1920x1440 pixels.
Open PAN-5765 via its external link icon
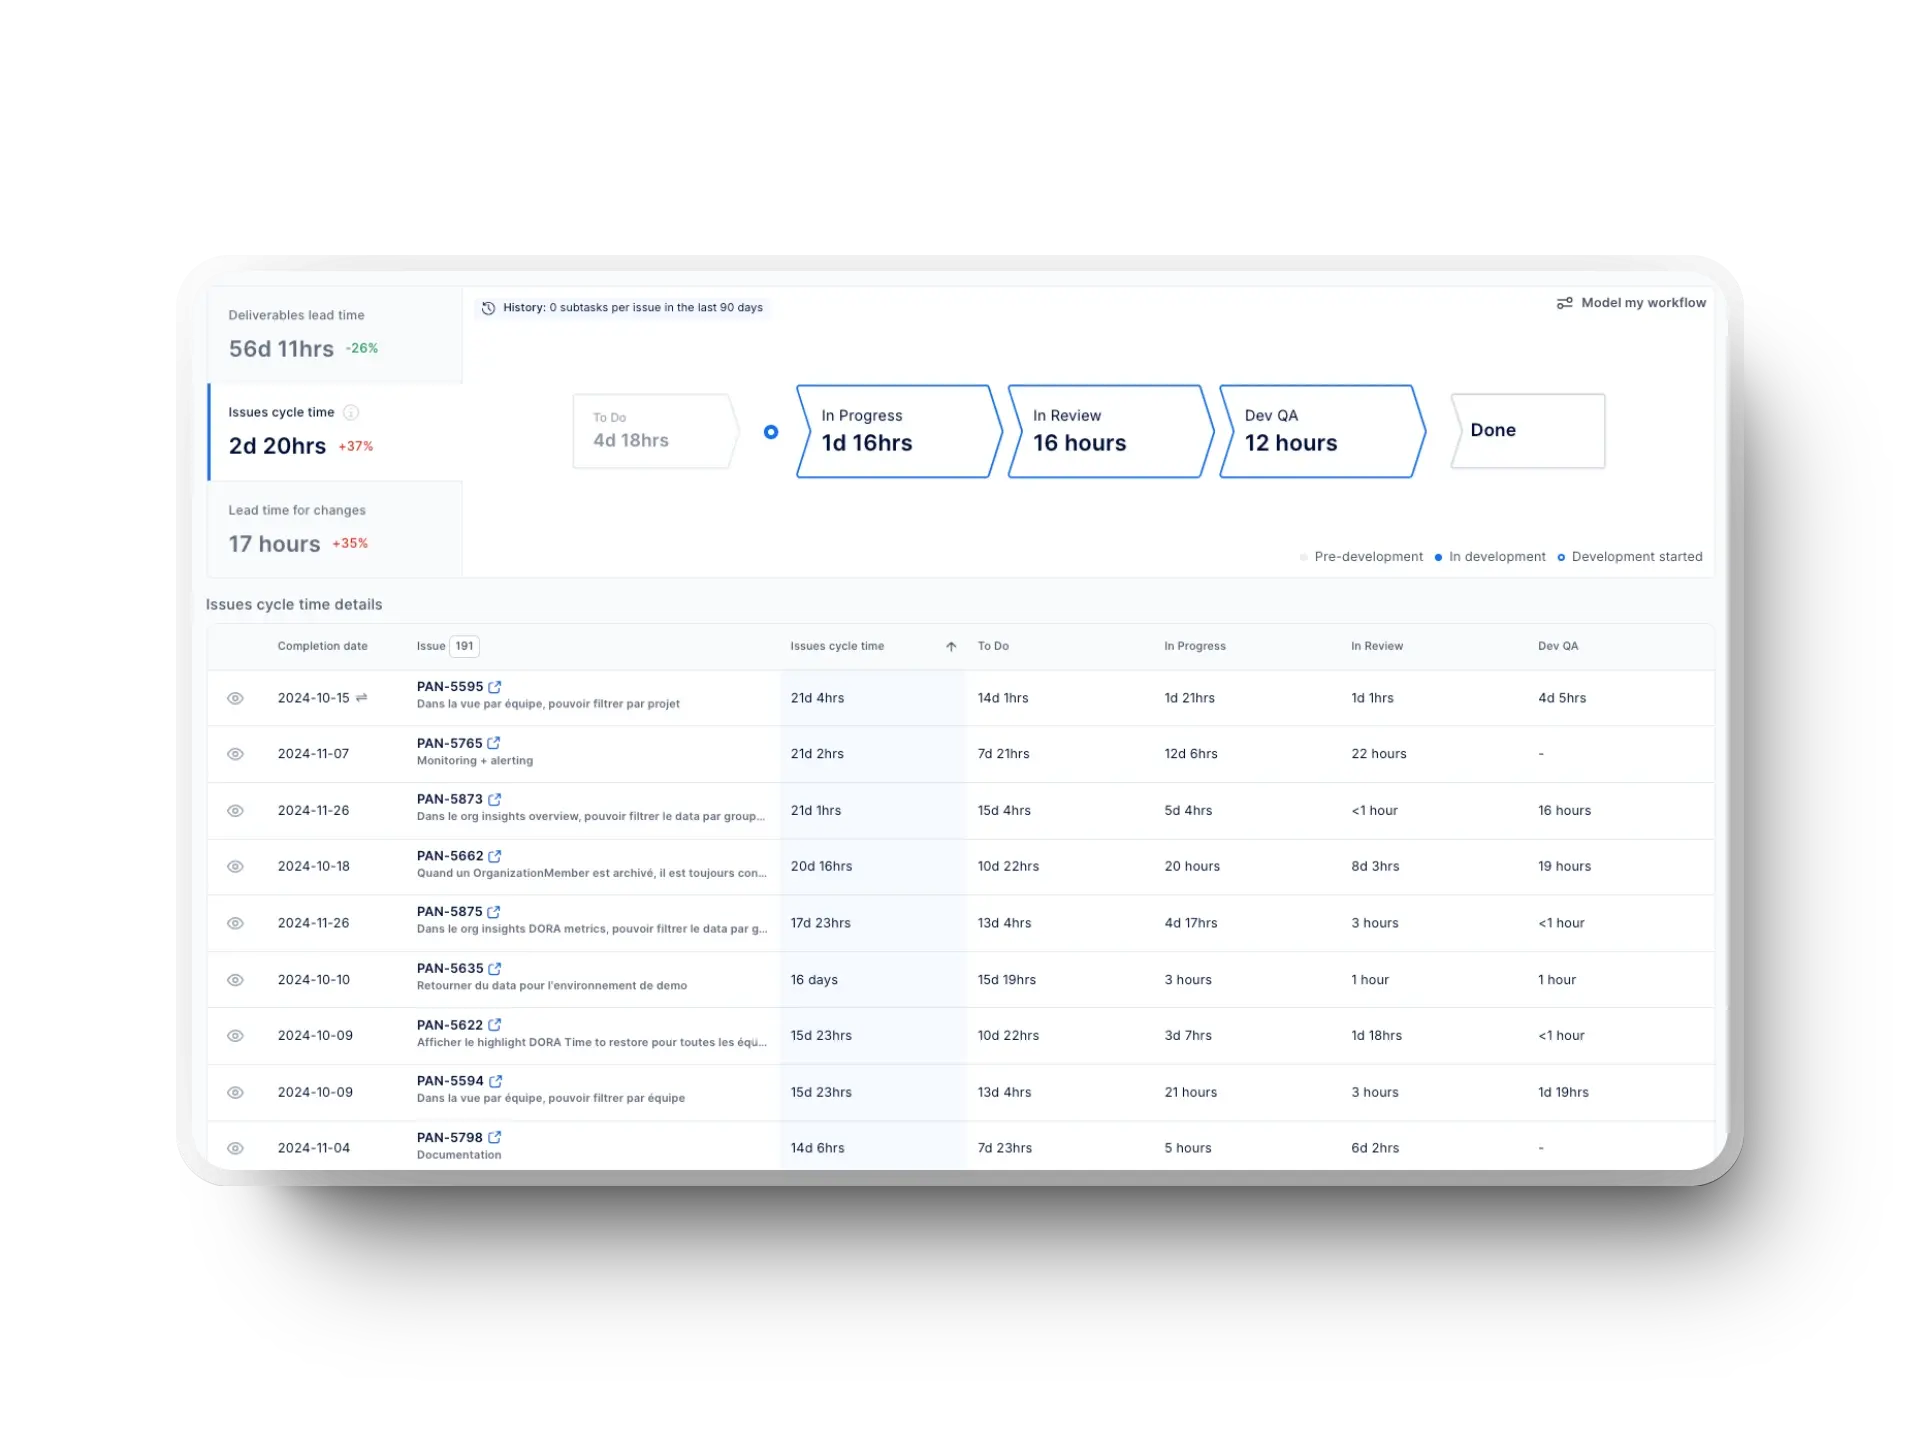496,742
